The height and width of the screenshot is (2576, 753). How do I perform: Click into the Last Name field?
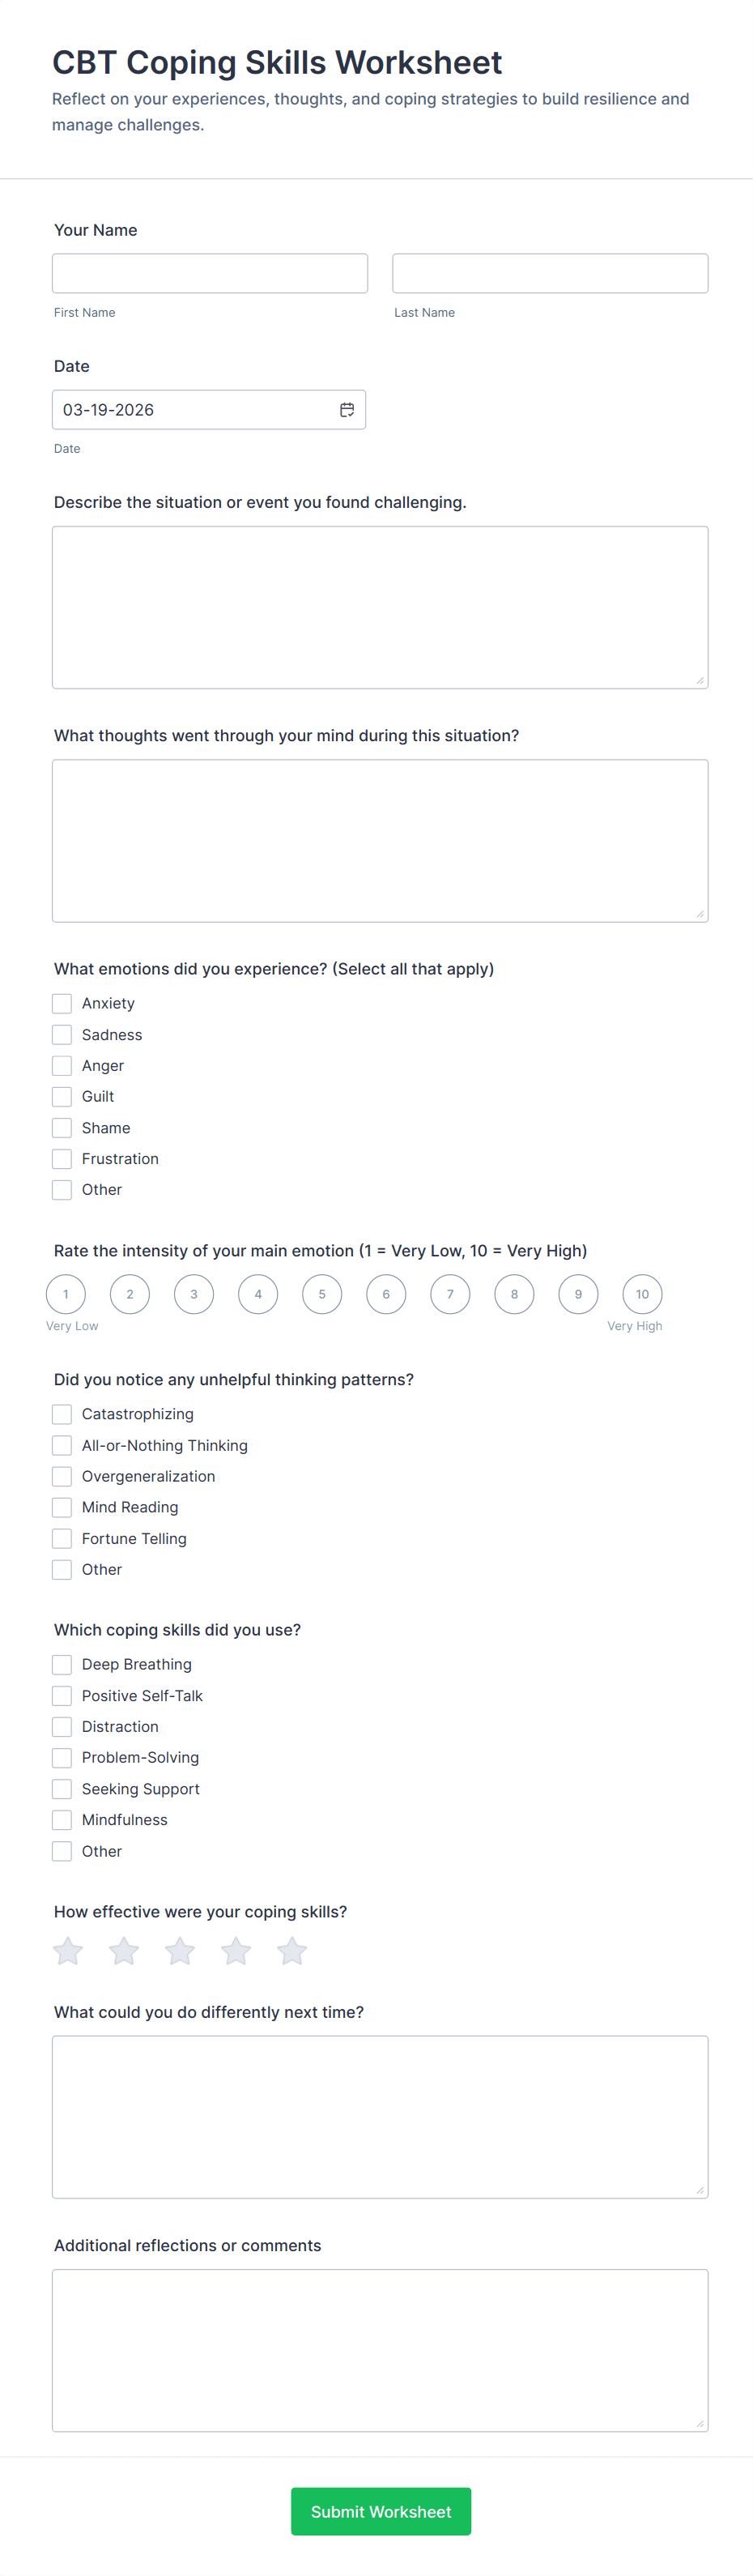550,273
